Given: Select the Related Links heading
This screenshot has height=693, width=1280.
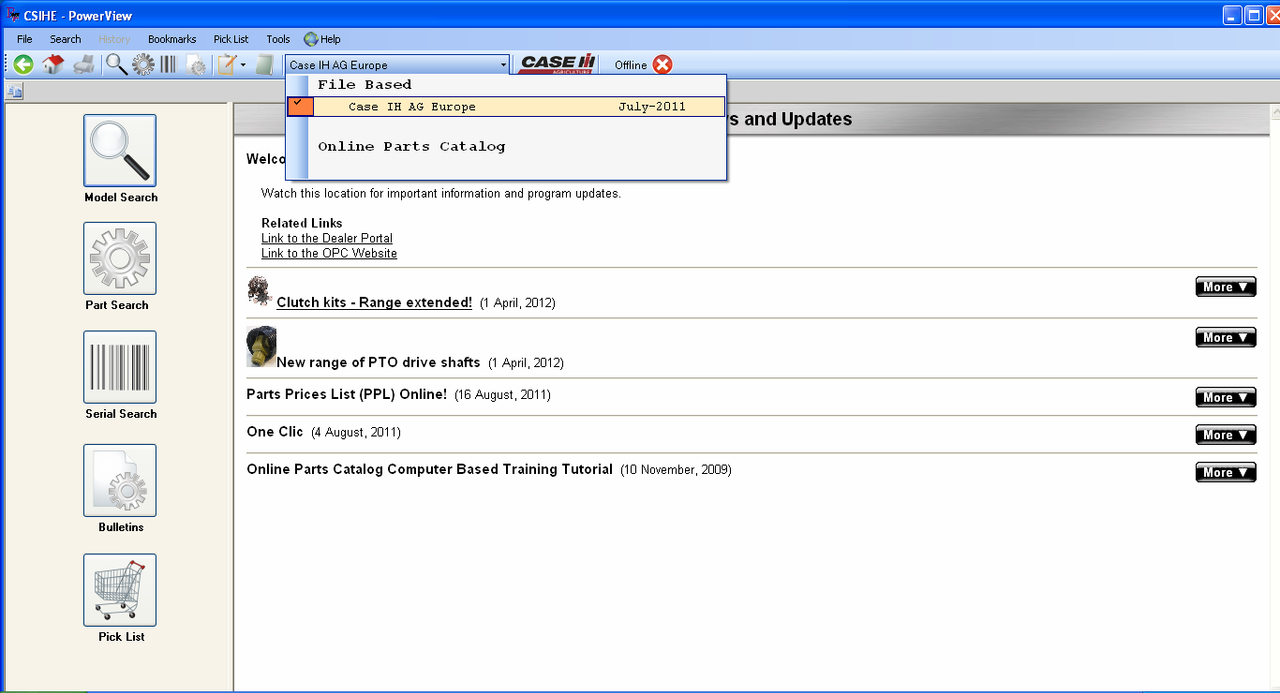Looking at the screenshot, I should (302, 223).
